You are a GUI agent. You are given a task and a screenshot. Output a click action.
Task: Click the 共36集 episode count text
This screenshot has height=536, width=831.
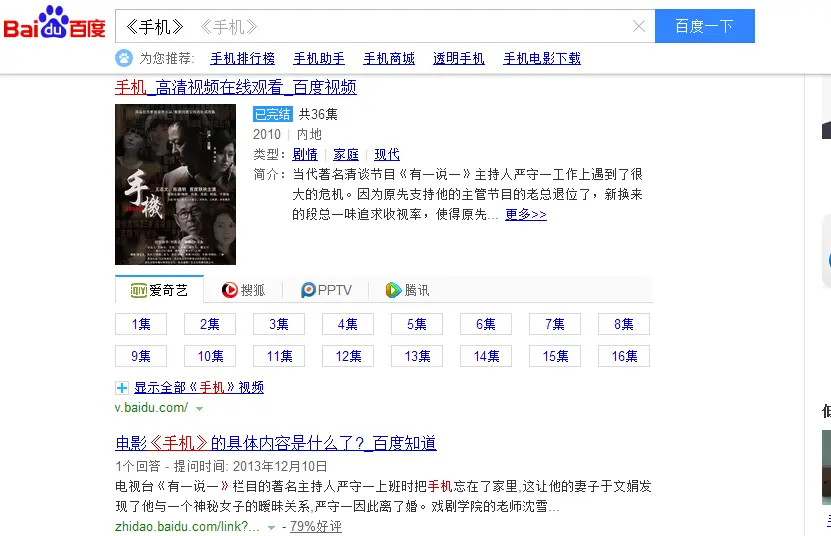click(x=318, y=114)
